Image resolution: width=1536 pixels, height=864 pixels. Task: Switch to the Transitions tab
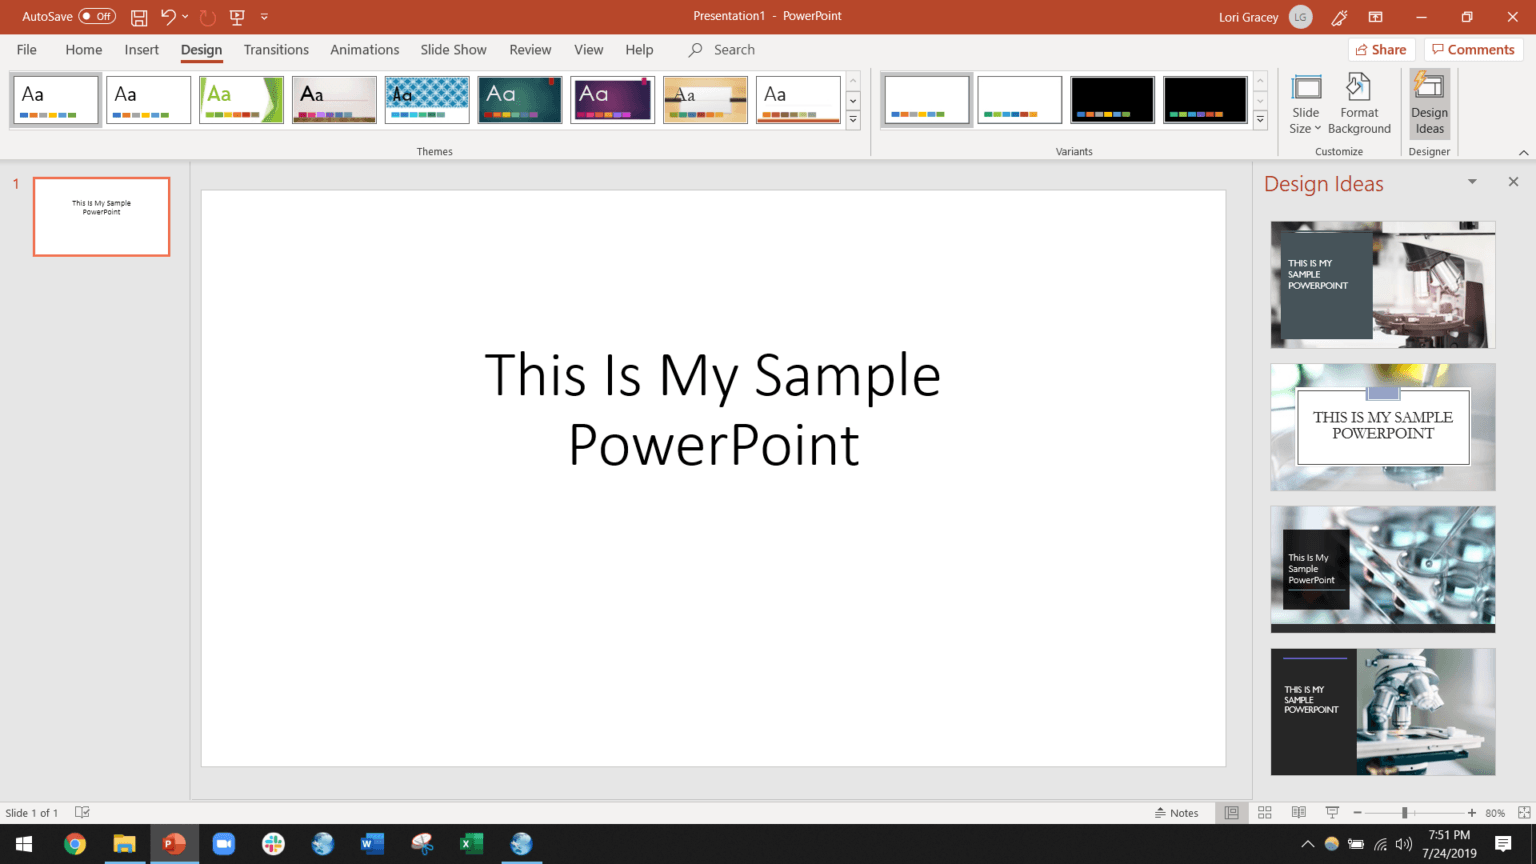[x=276, y=49]
